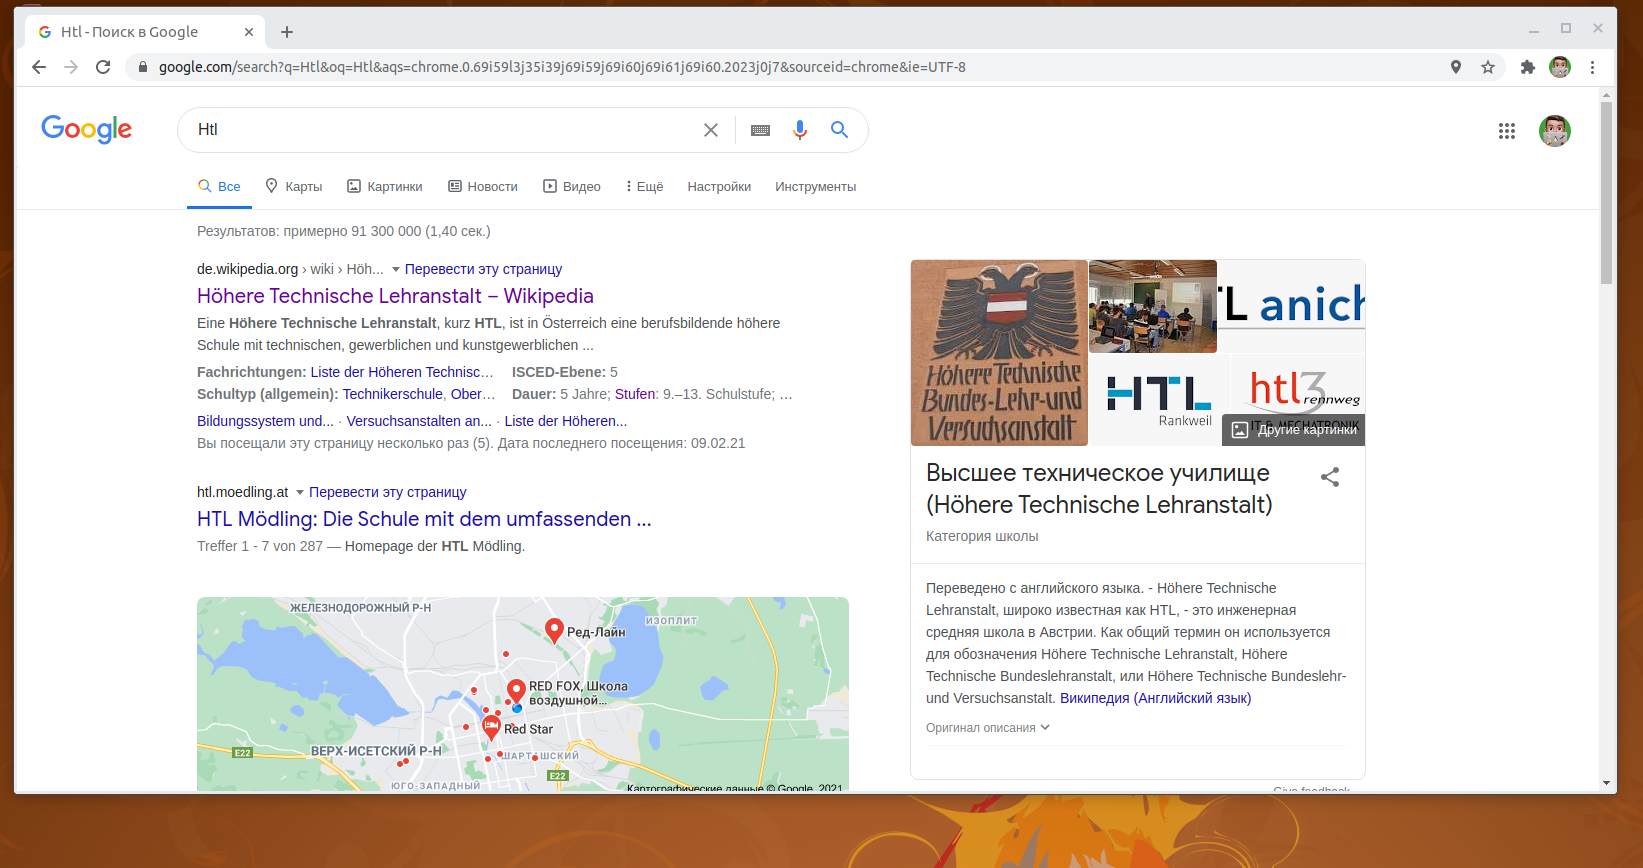Open Chrome profile avatar in toolbar
1643x868 pixels.
(1560, 67)
